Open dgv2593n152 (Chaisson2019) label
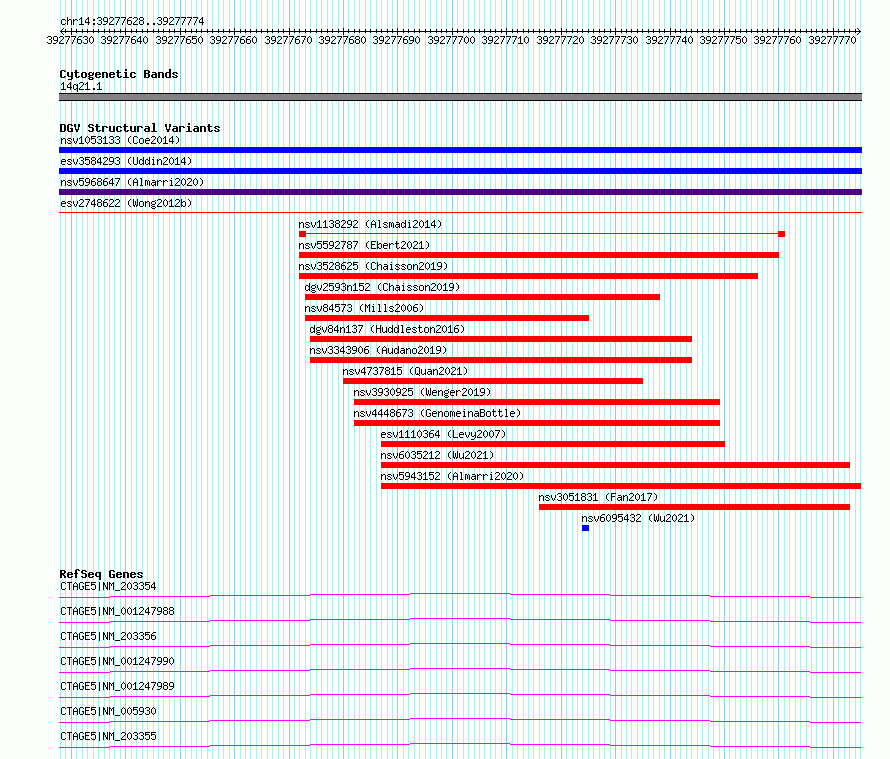The height and width of the screenshot is (759, 890). [x=382, y=287]
